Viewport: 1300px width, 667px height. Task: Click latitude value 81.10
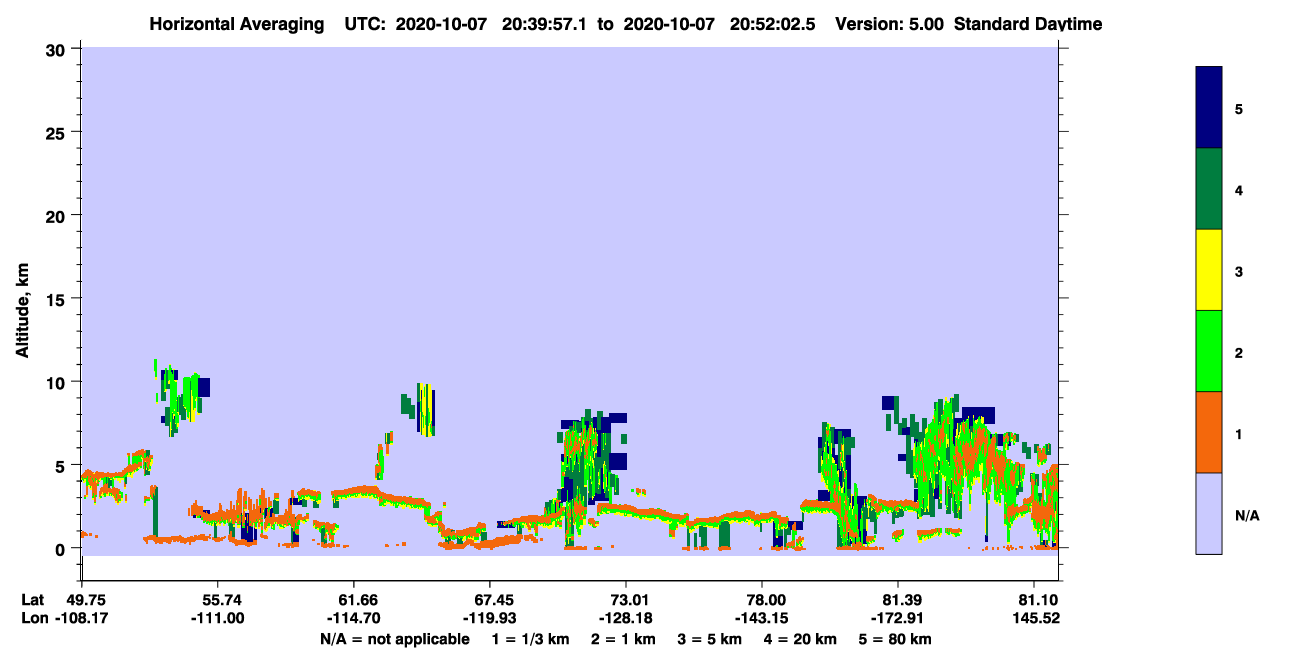point(1040,599)
